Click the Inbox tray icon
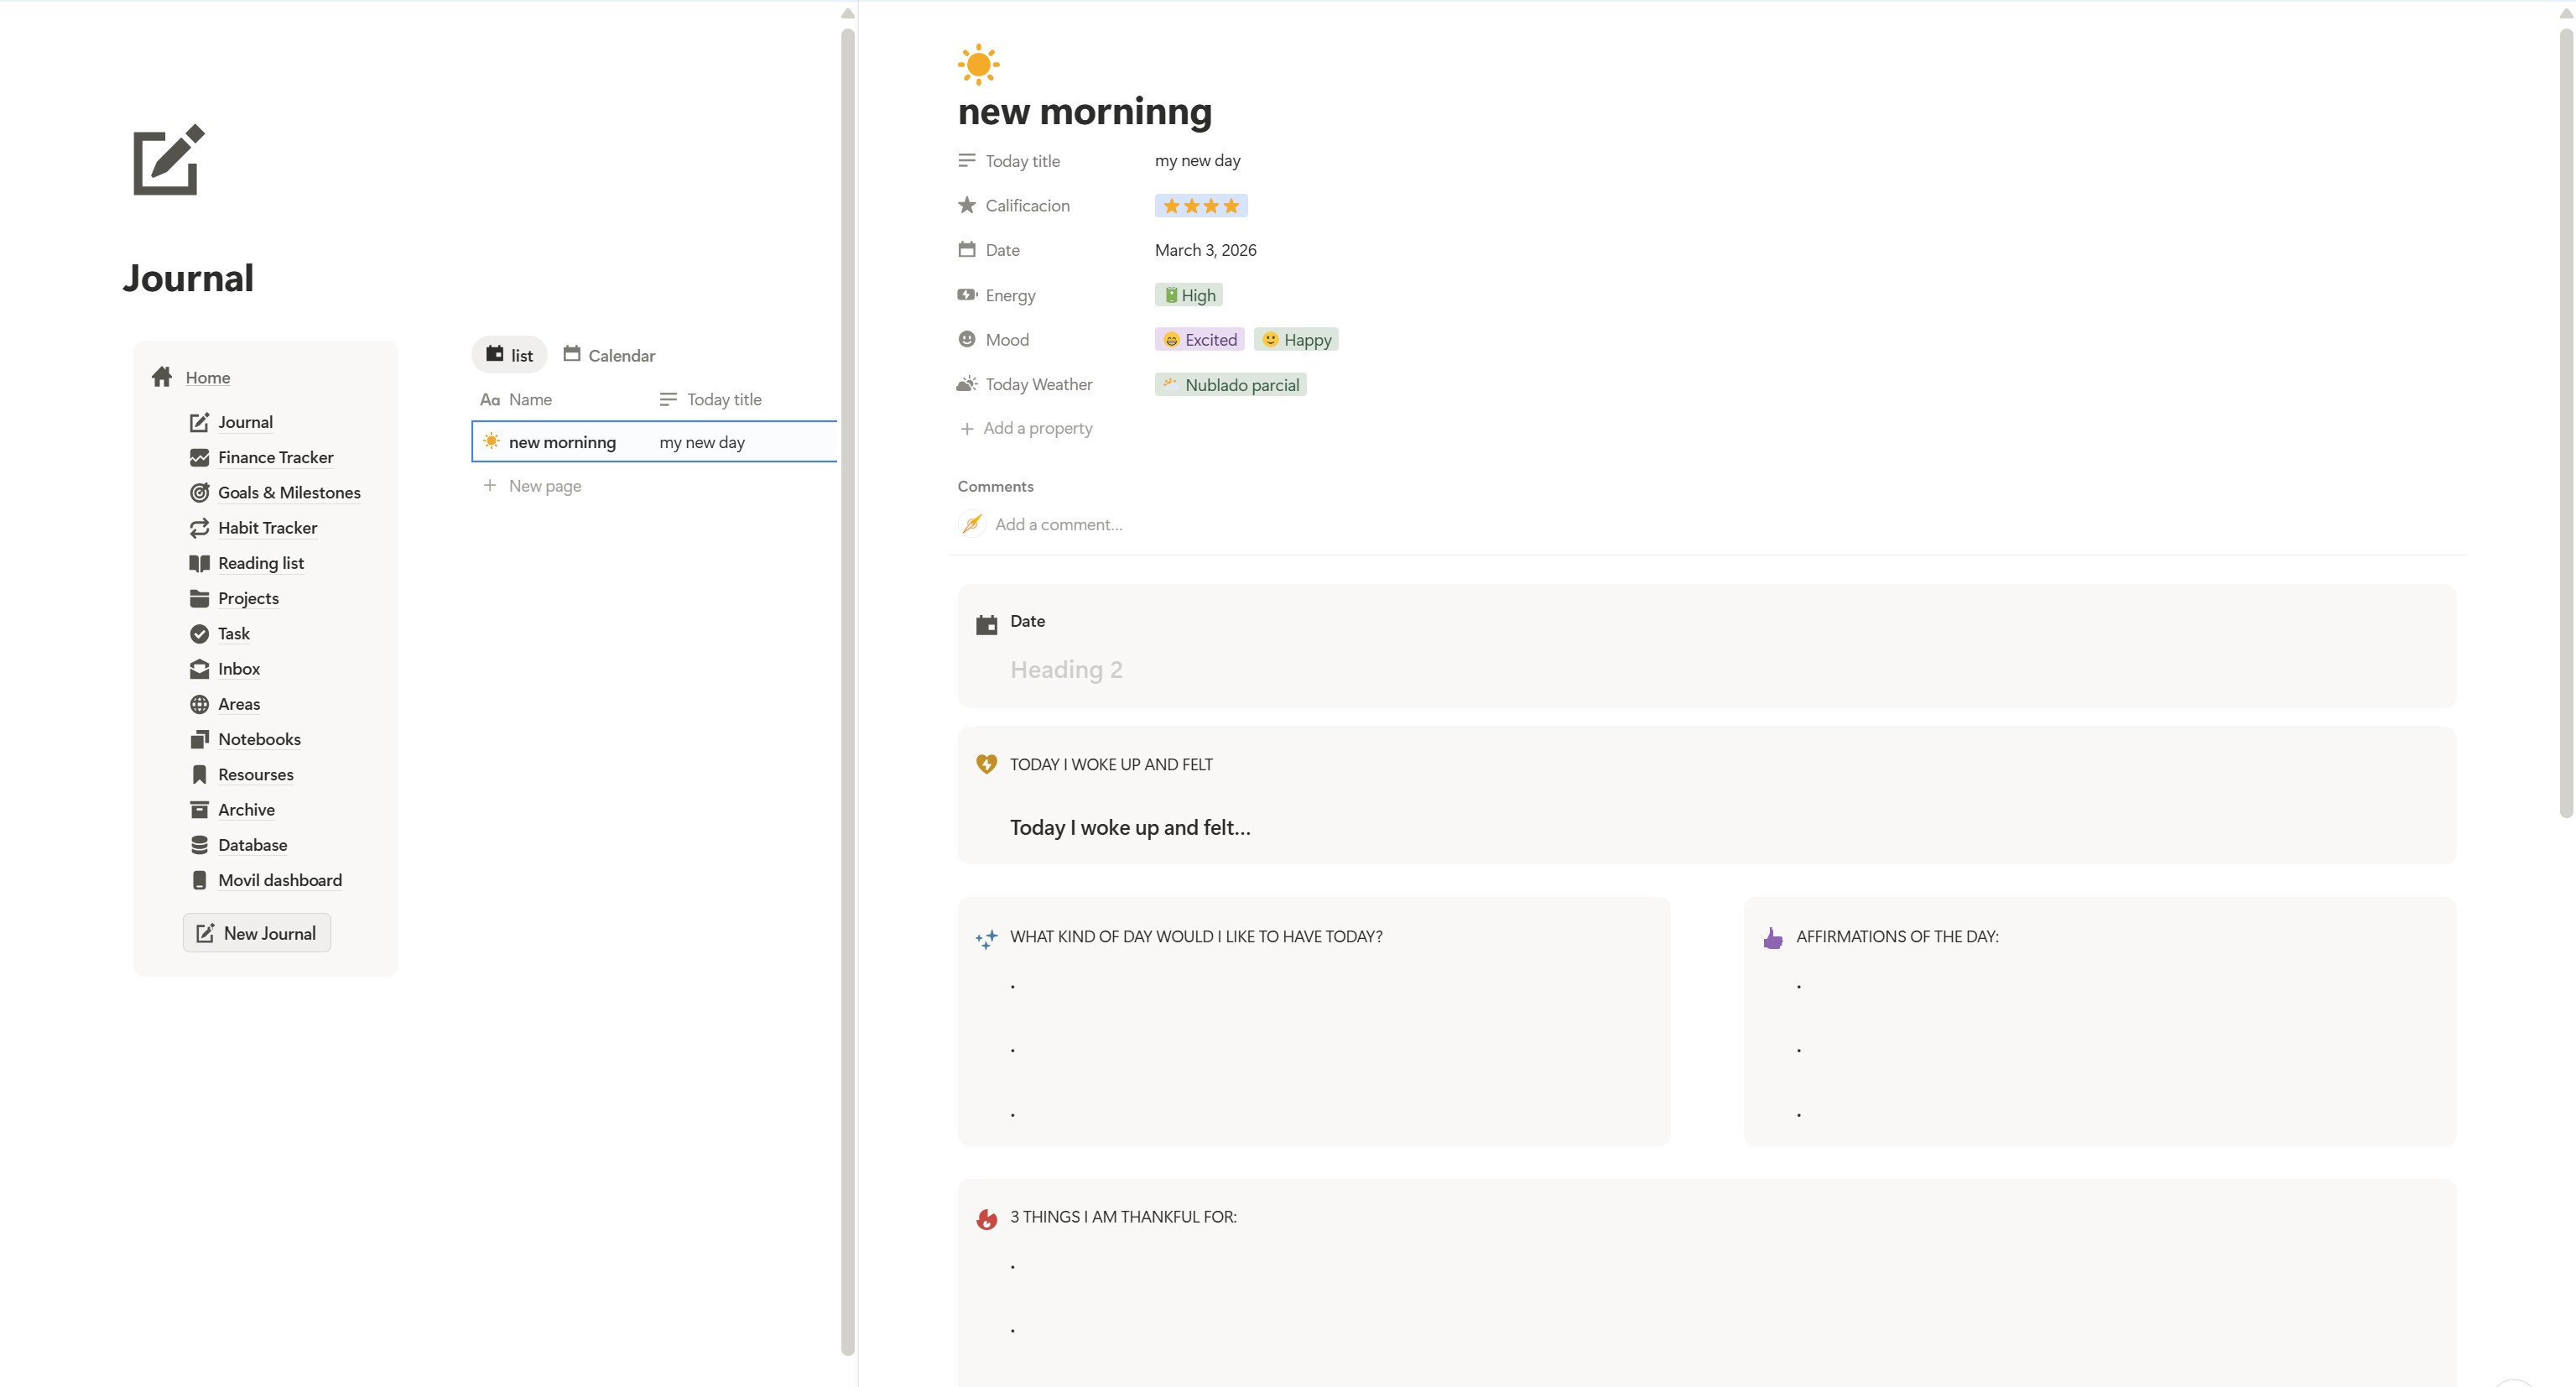This screenshot has width=2576, height=1387. pos(200,668)
